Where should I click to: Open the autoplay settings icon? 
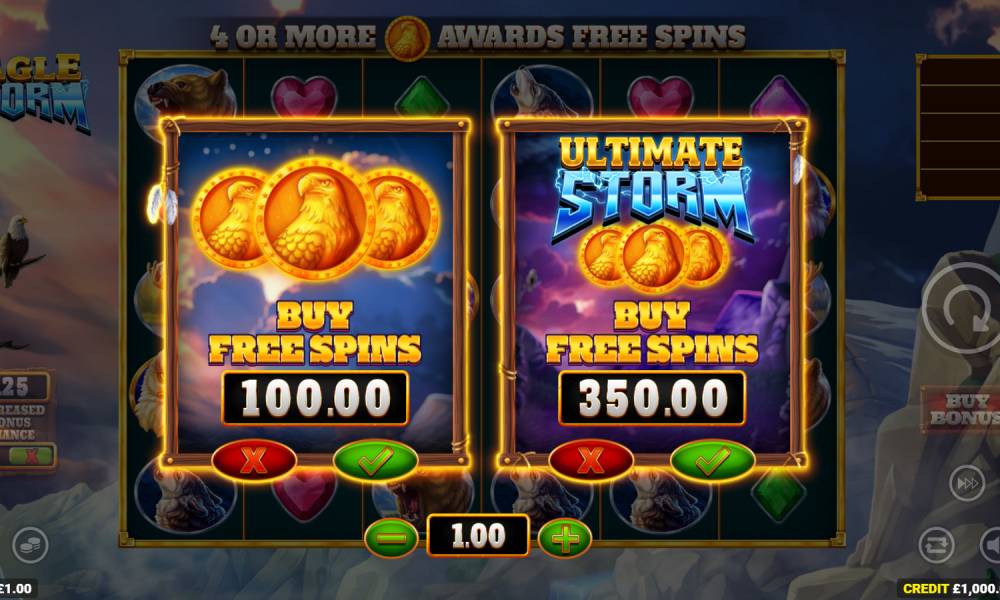pyautogui.click(x=936, y=546)
